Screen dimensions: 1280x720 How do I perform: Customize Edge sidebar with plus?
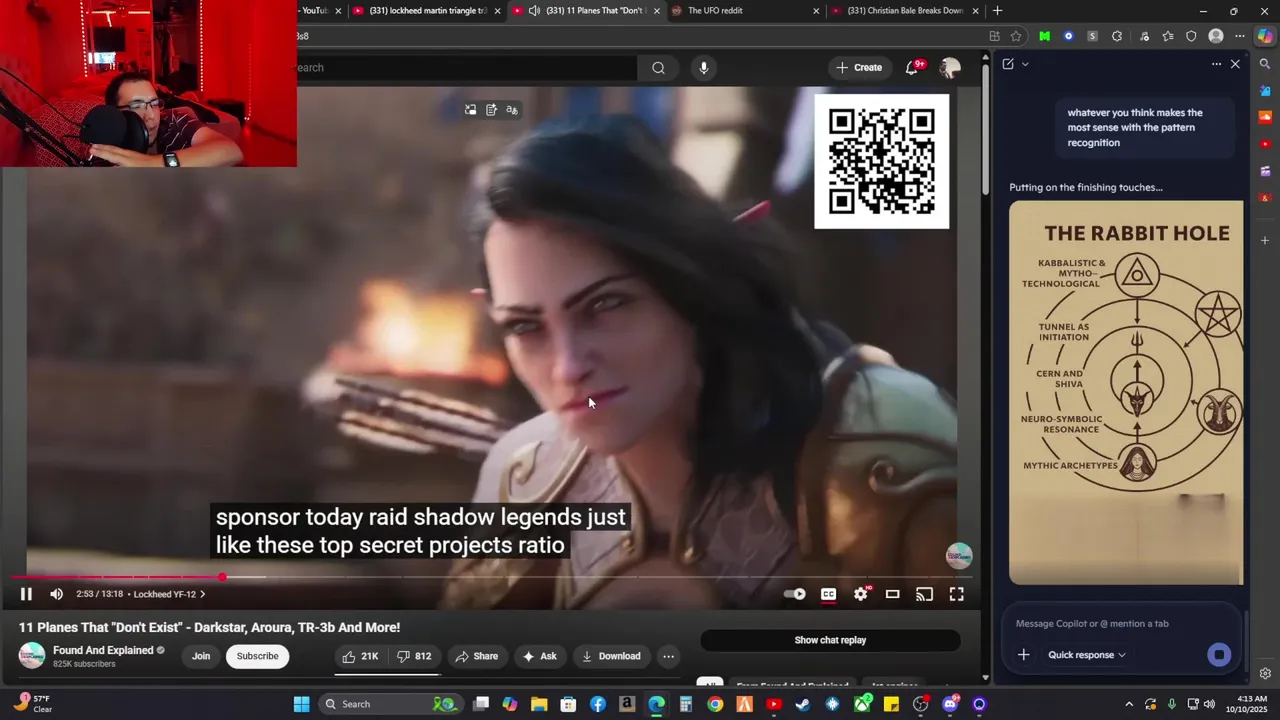pyautogui.click(x=1265, y=240)
